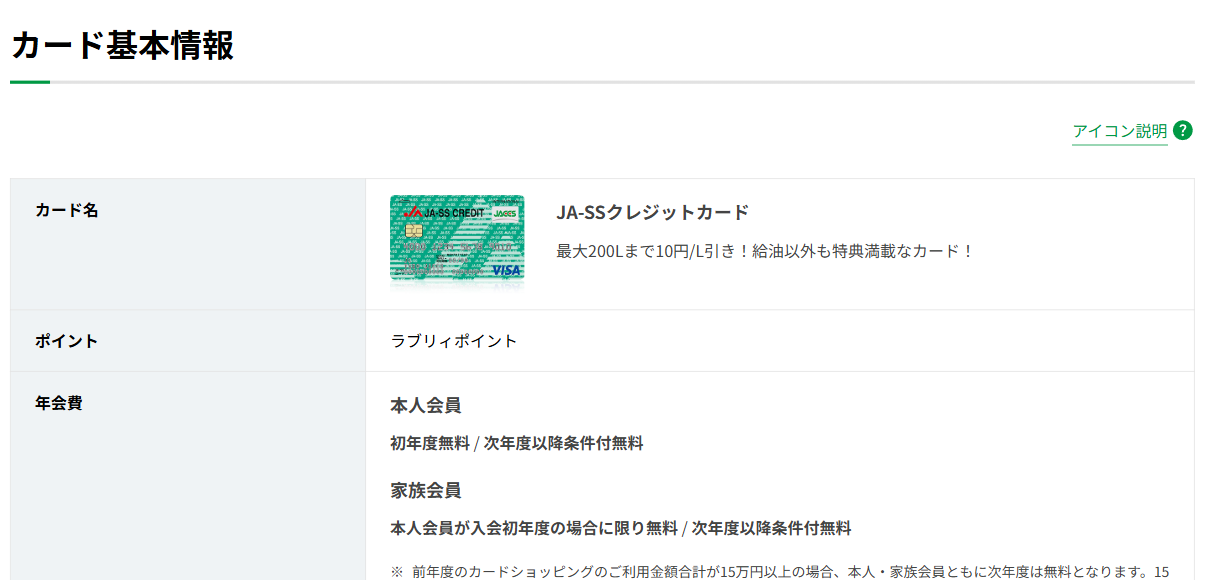
Task: Click the footnote starting 前年度のカードショッピング
Action: point(780,572)
